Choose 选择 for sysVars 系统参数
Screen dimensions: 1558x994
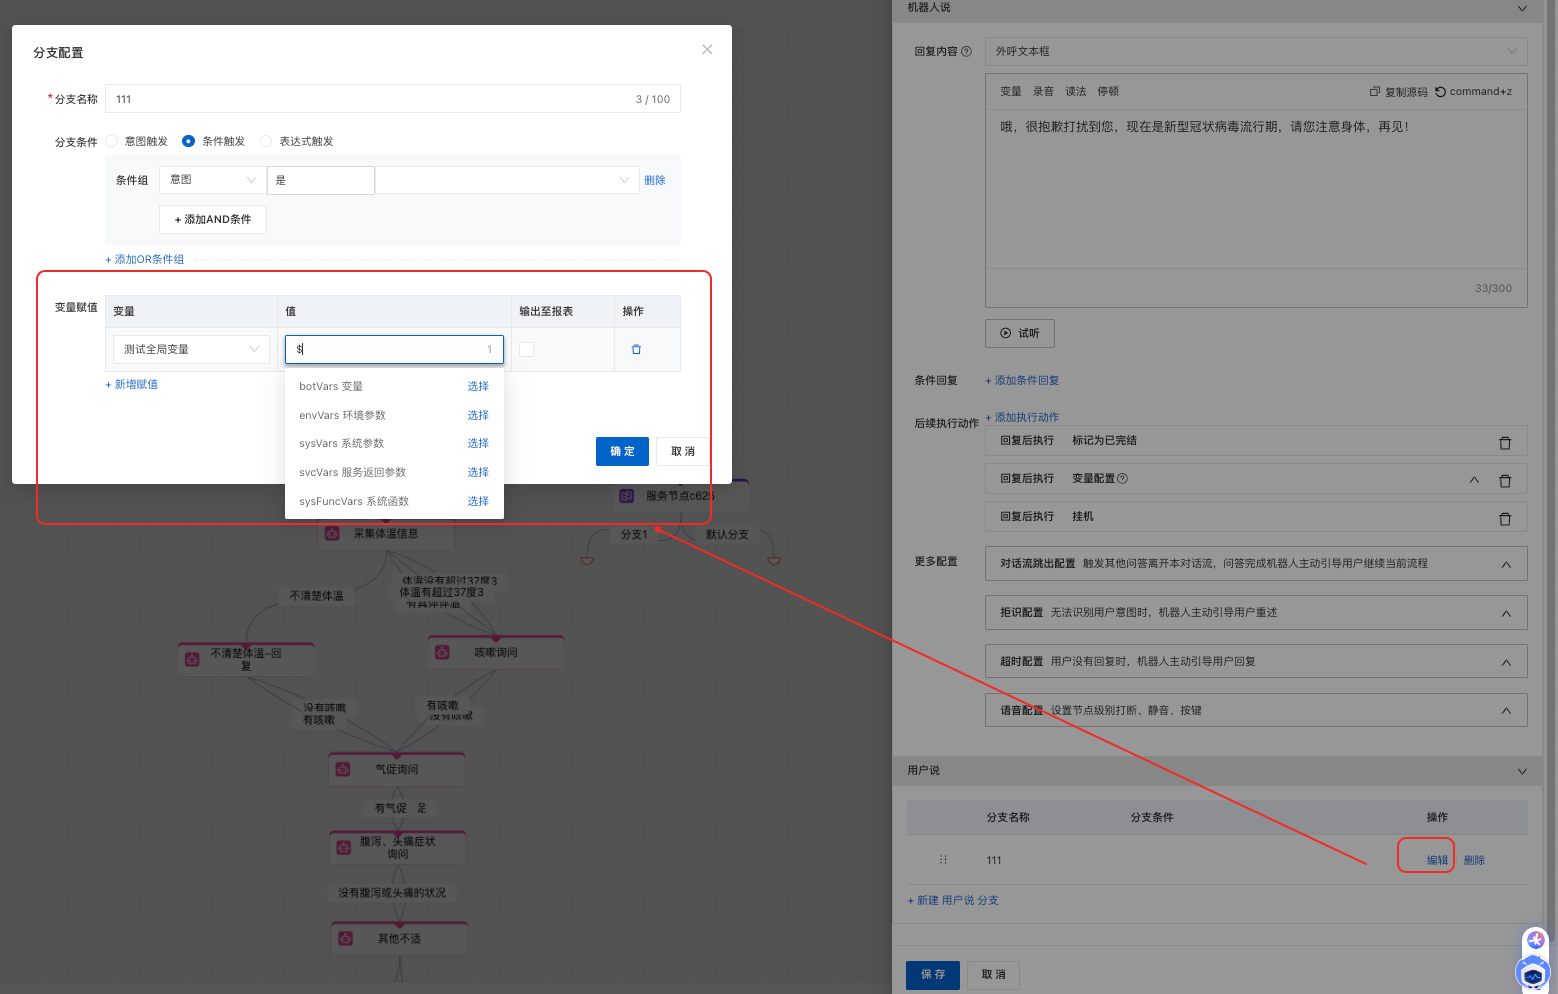(478, 444)
